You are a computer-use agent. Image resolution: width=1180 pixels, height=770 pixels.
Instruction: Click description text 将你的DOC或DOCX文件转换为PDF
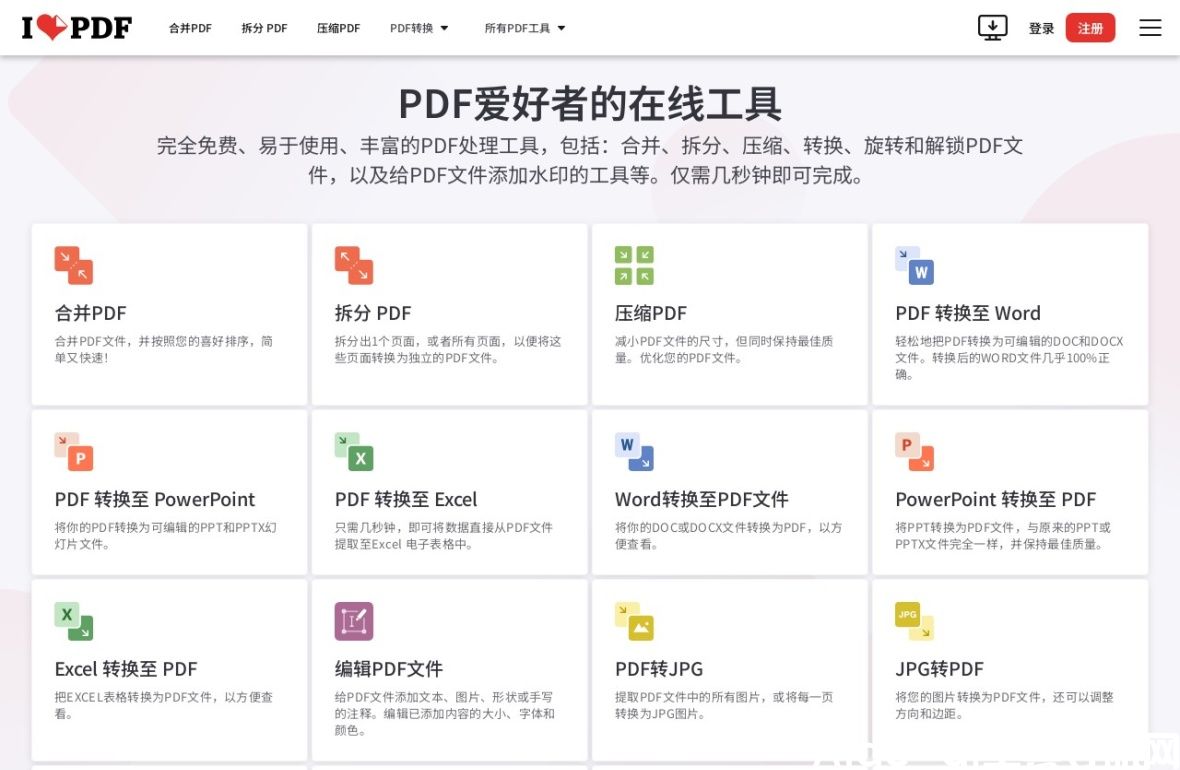pyautogui.click(x=728, y=535)
